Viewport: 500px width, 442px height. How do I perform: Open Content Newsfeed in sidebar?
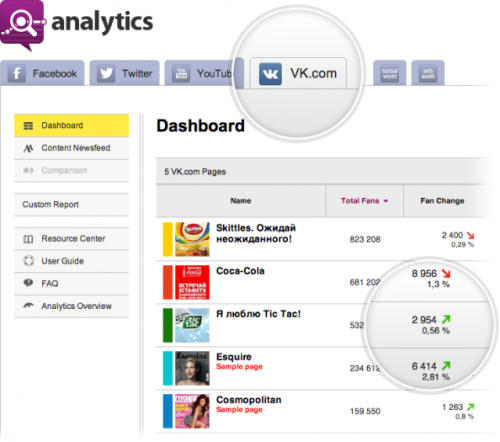point(71,148)
